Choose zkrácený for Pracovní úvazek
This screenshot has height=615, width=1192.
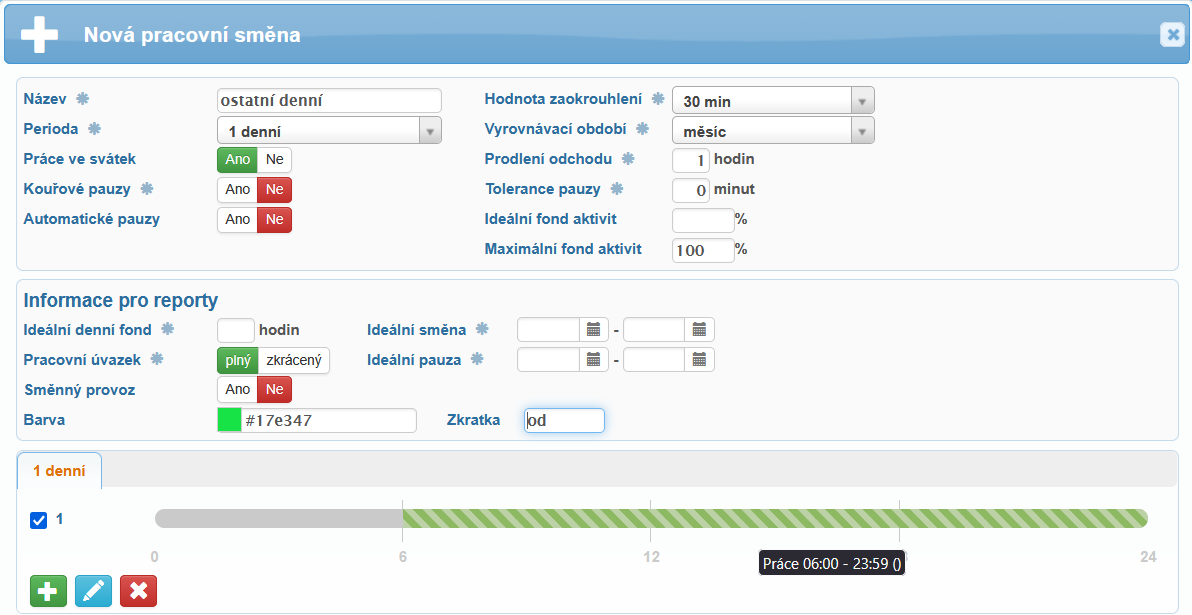point(293,361)
